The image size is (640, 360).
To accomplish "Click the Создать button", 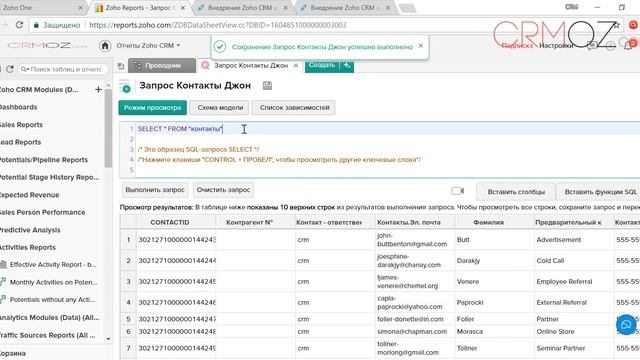I will [x=322, y=65].
